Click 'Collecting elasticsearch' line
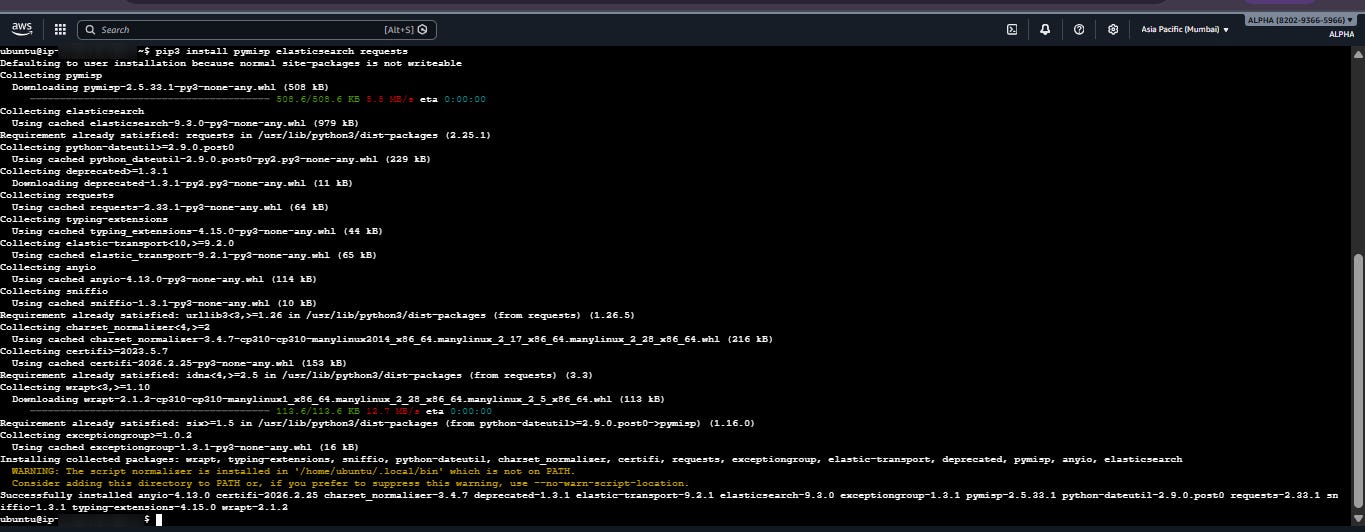This screenshot has height=532, width=1365. [72, 111]
